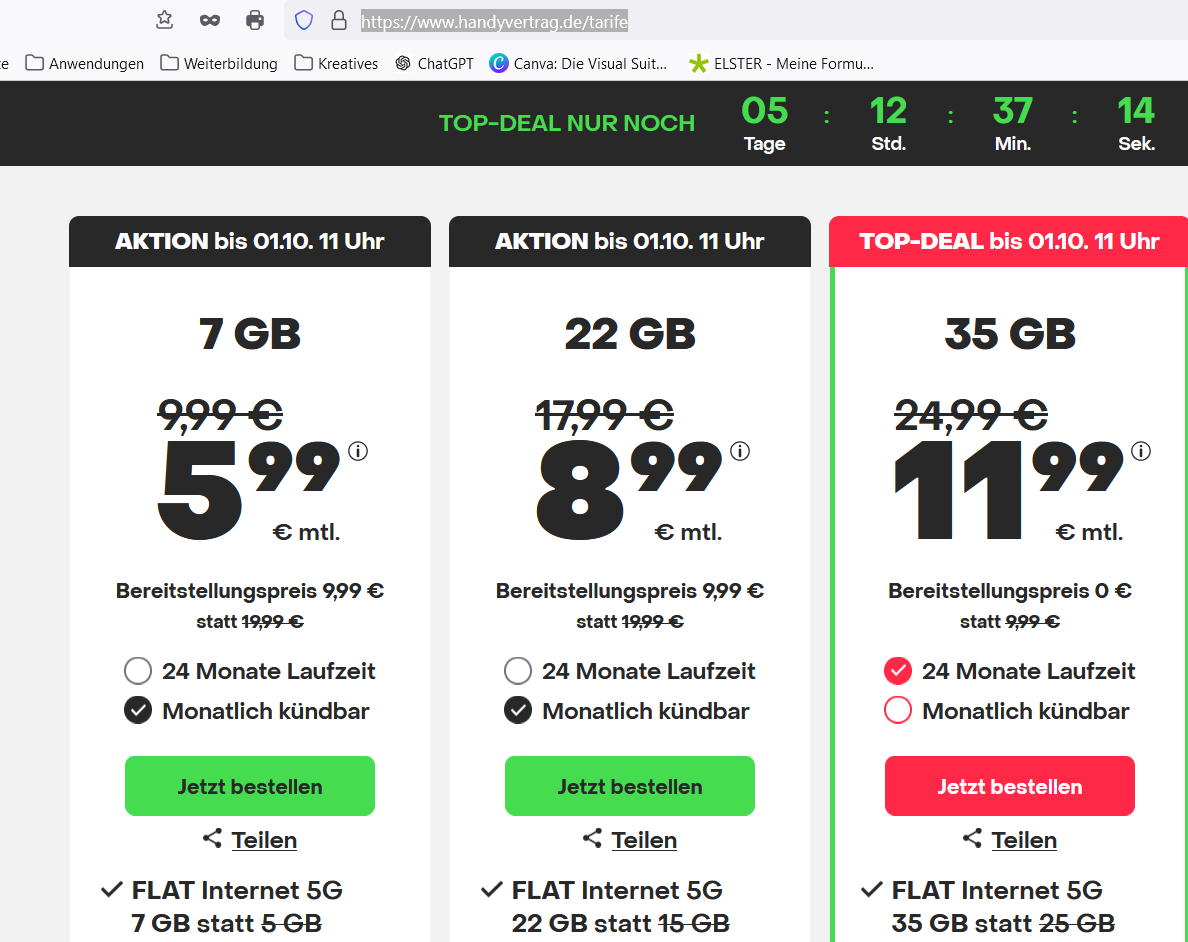Open the Weiterbildung bookmarks folder
Viewport: 1188px width, 942px height.
219,64
